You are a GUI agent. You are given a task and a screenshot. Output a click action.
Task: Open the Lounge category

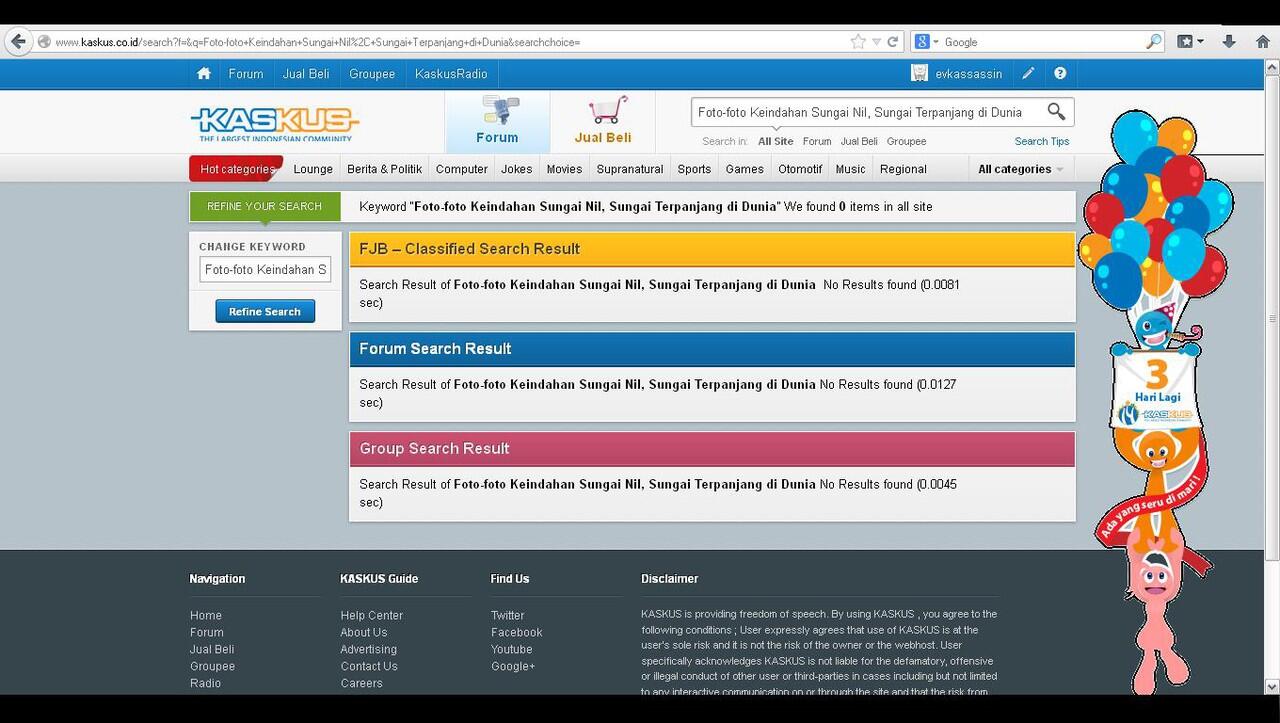pyautogui.click(x=313, y=169)
